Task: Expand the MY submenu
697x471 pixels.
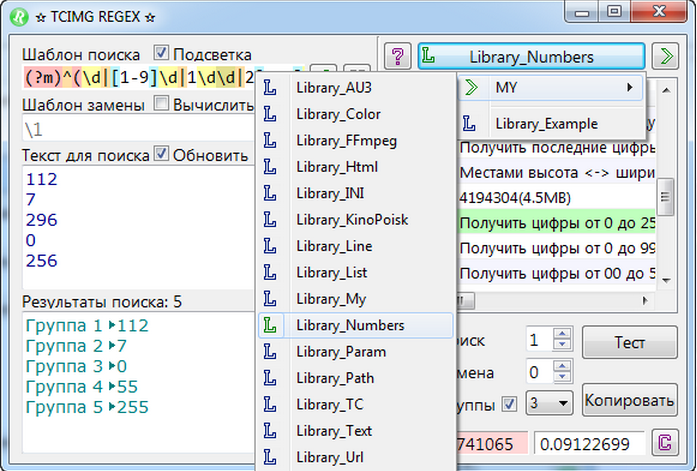Action: (551, 88)
